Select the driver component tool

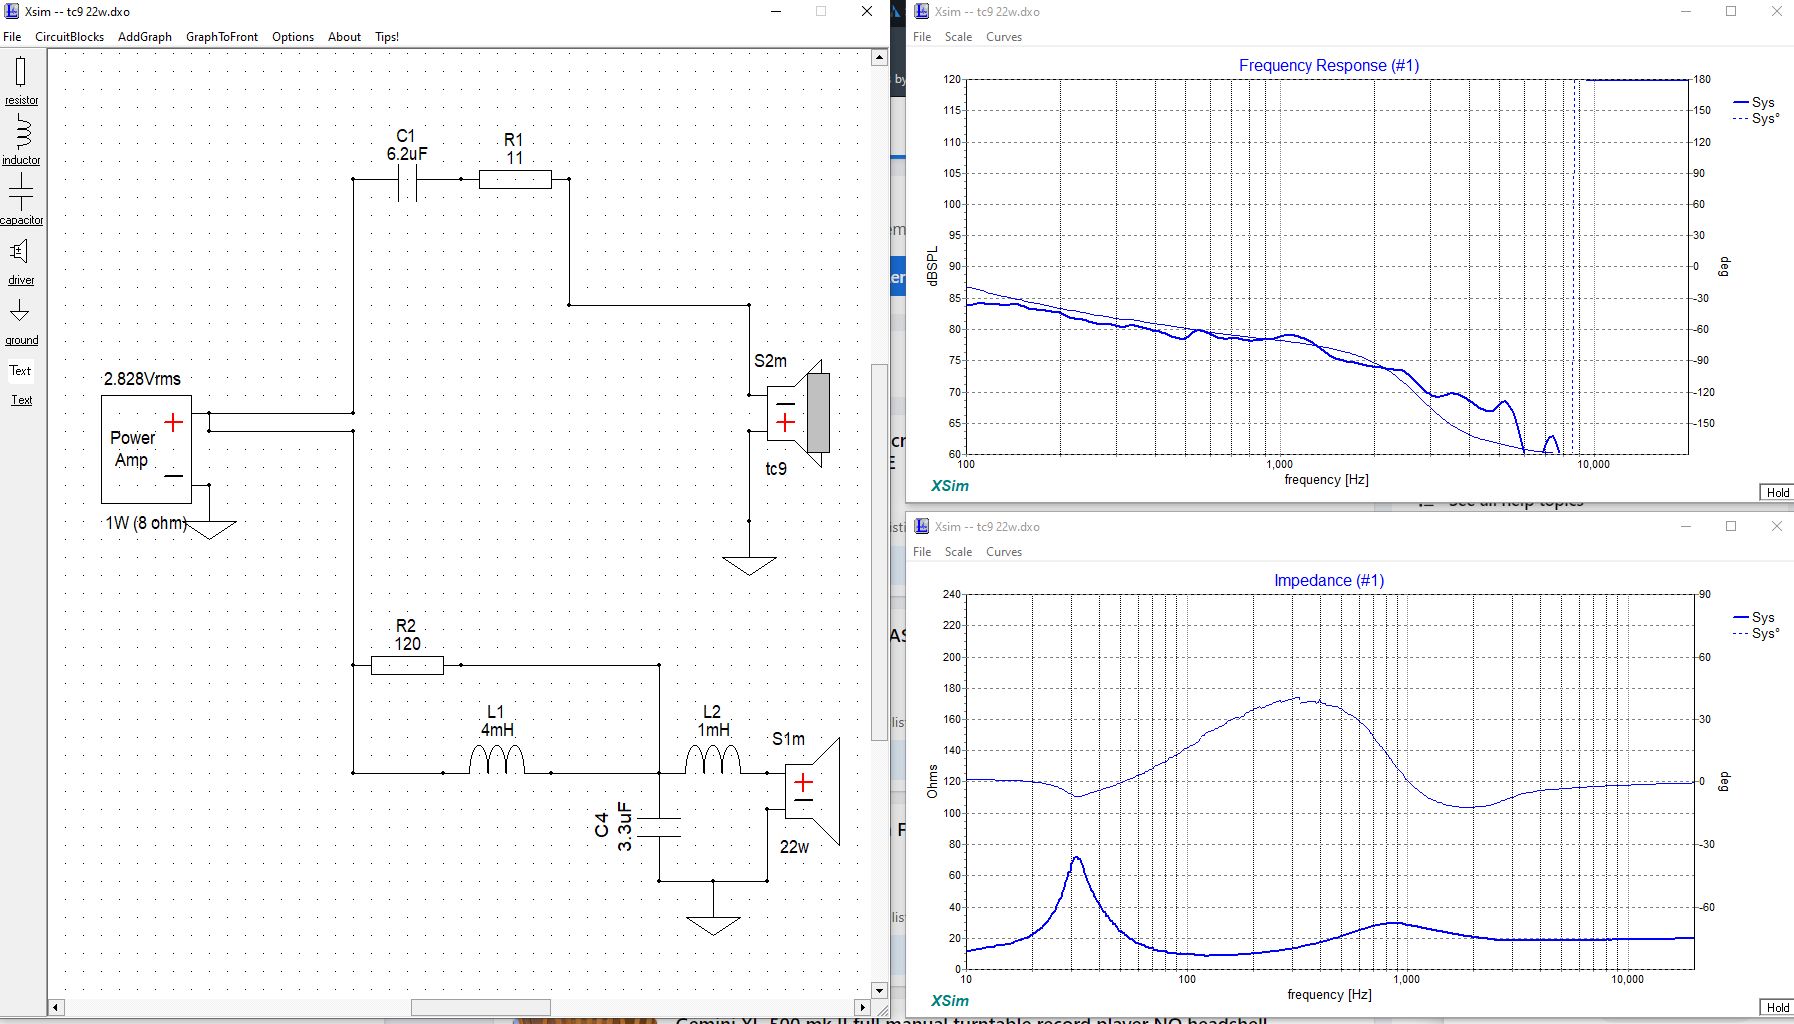click(21, 261)
